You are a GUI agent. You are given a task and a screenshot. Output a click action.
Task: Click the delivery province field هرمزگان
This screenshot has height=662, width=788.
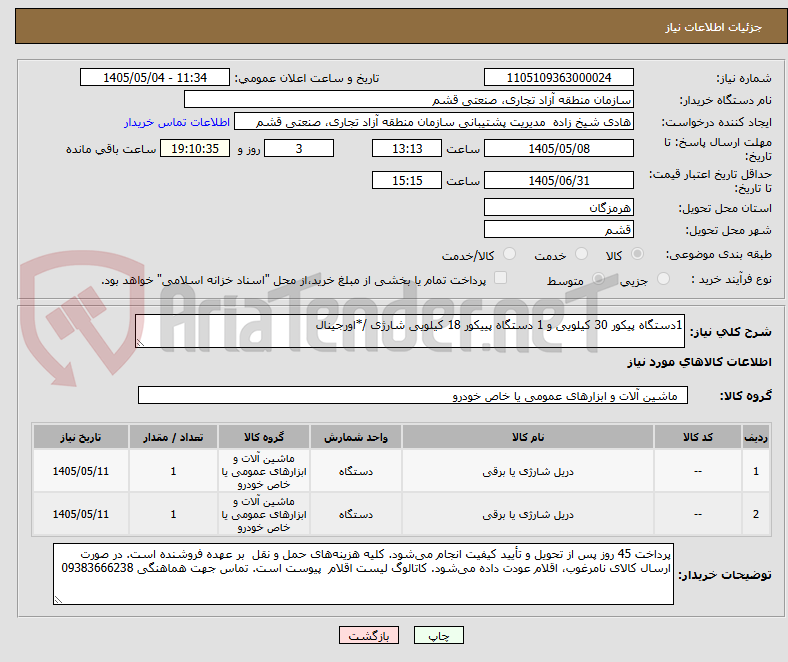[x=558, y=207]
